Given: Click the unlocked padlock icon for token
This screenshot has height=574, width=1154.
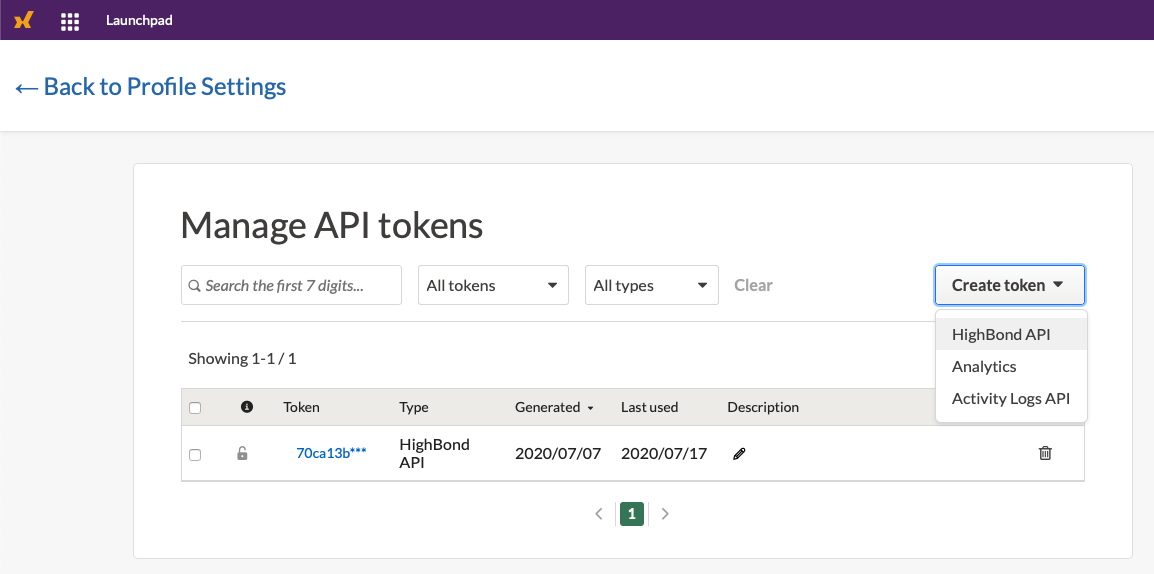Looking at the screenshot, I should pos(242,454).
